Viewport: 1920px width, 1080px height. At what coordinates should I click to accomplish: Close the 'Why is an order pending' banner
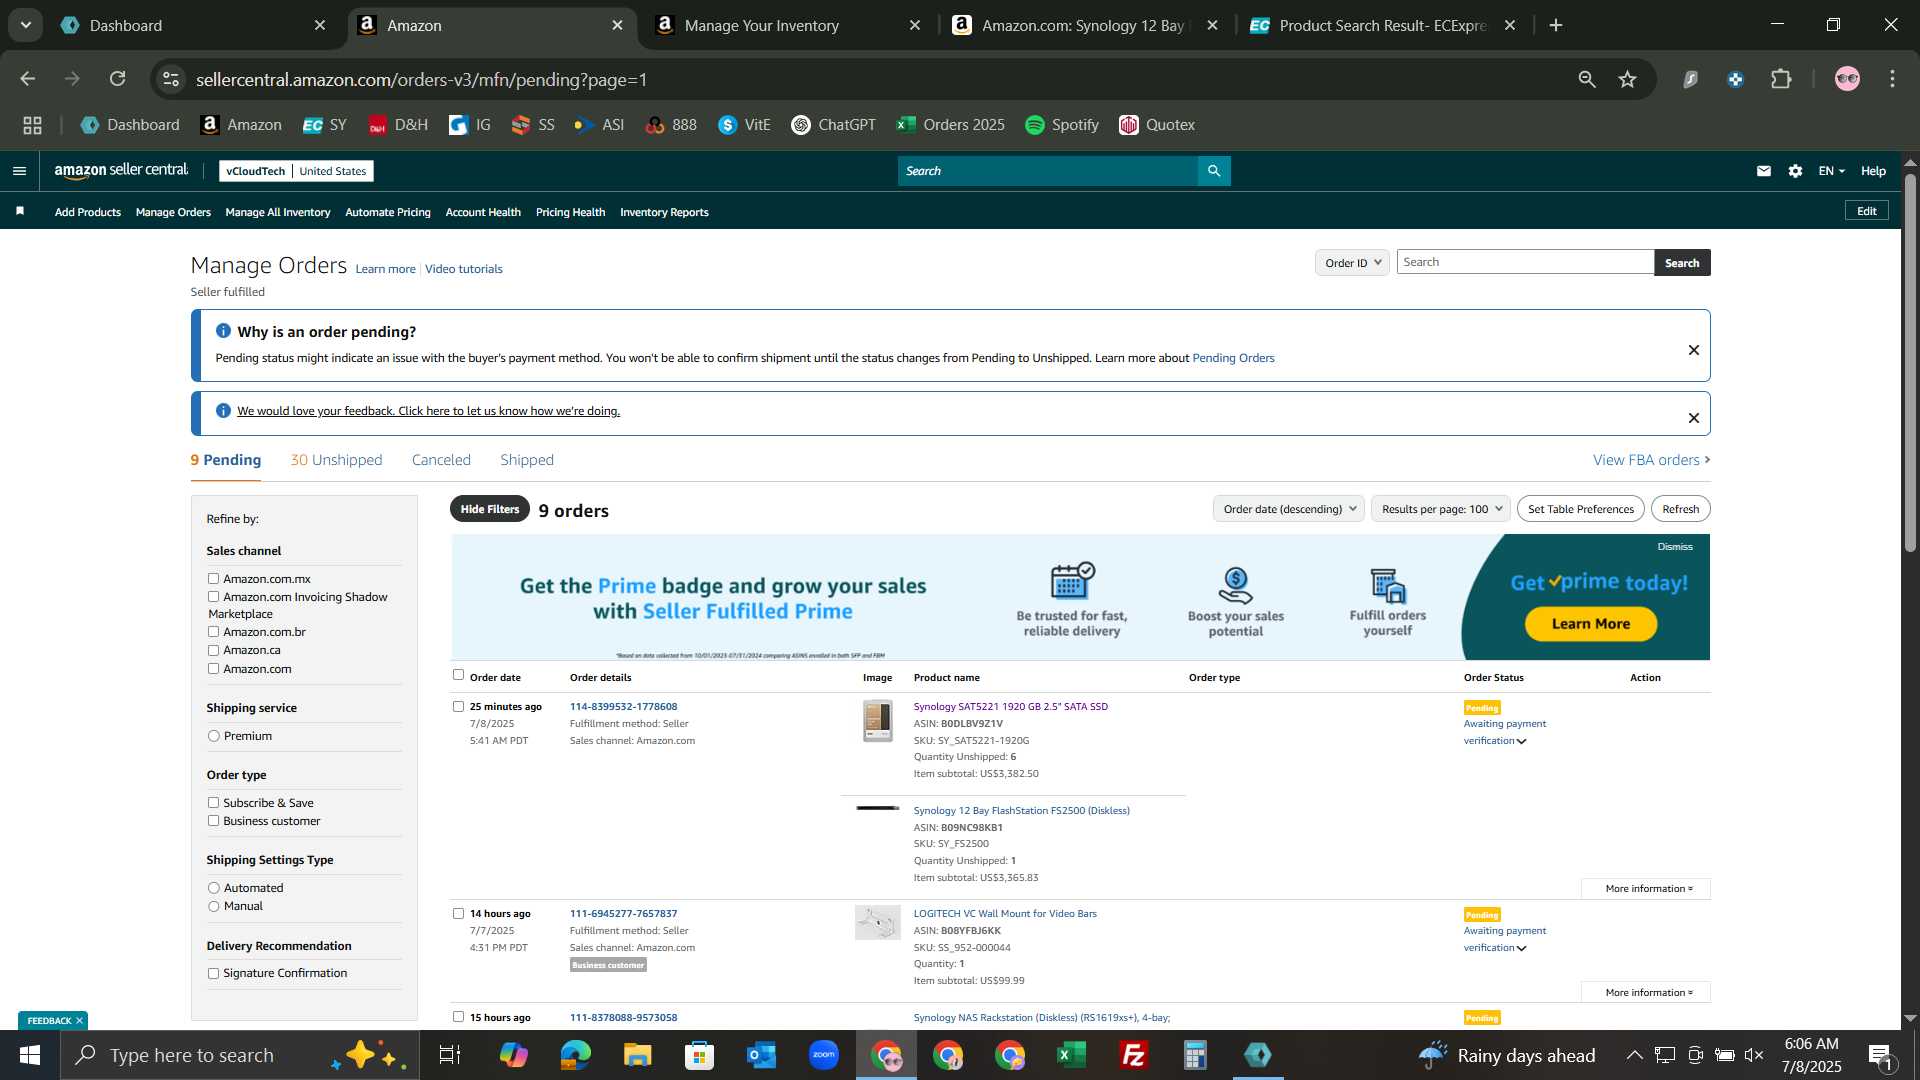pos(1693,350)
